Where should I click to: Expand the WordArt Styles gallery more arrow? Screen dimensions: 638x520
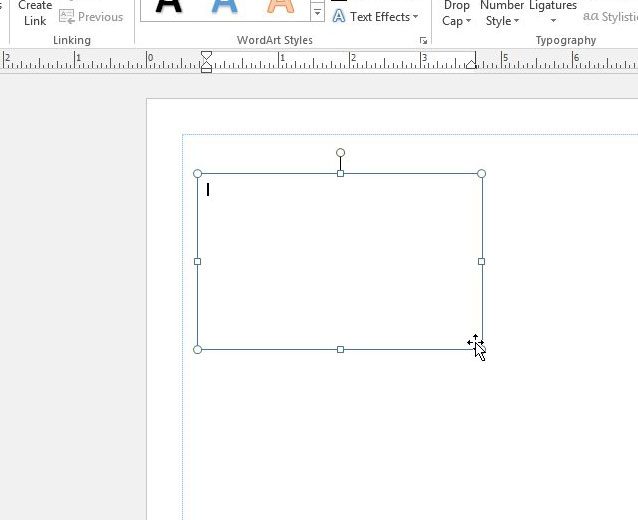[317, 14]
